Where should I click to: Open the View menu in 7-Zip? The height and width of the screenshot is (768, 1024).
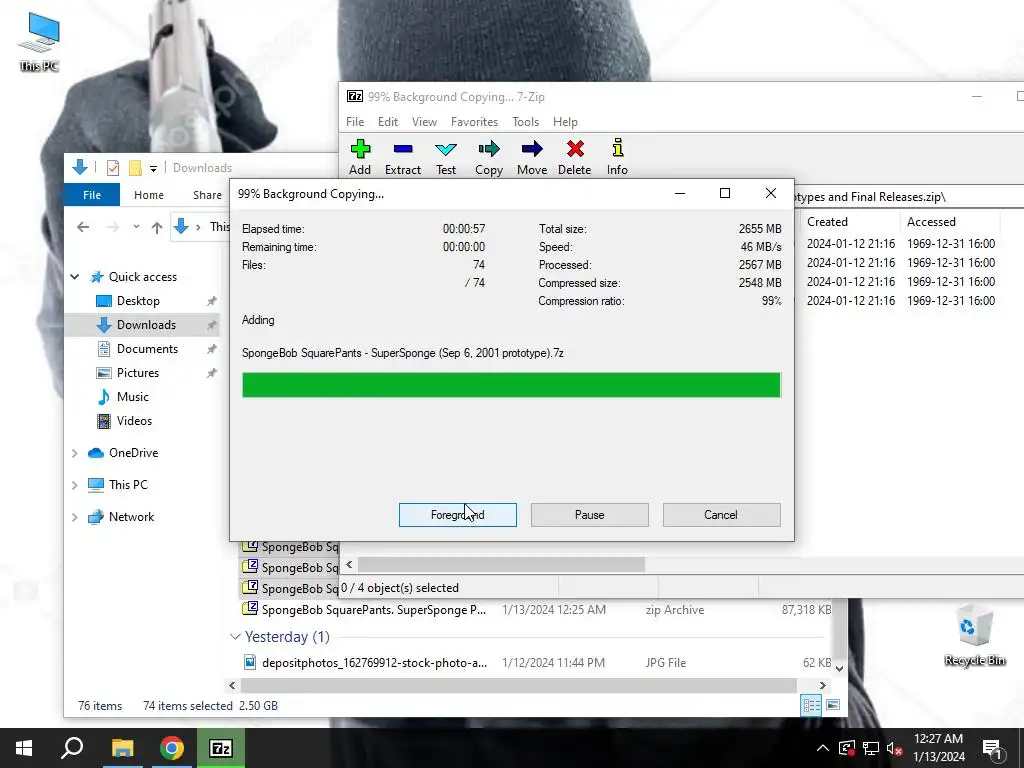(x=424, y=121)
